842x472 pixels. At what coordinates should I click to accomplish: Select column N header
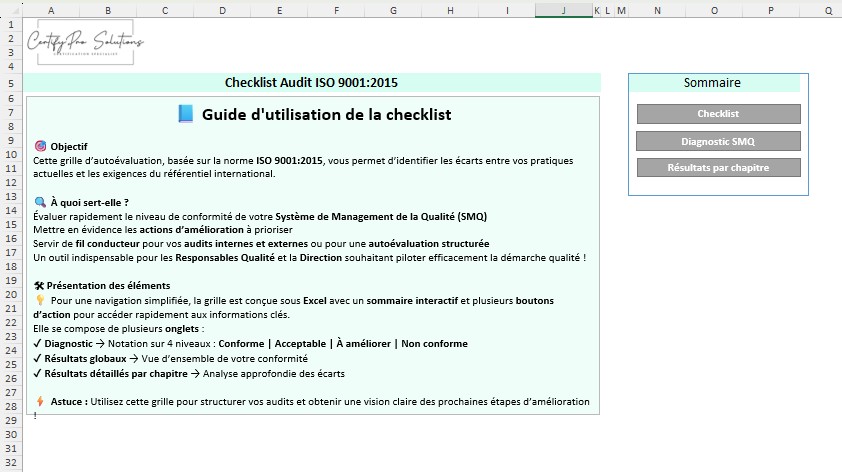pyautogui.click(x=657, y=10)
